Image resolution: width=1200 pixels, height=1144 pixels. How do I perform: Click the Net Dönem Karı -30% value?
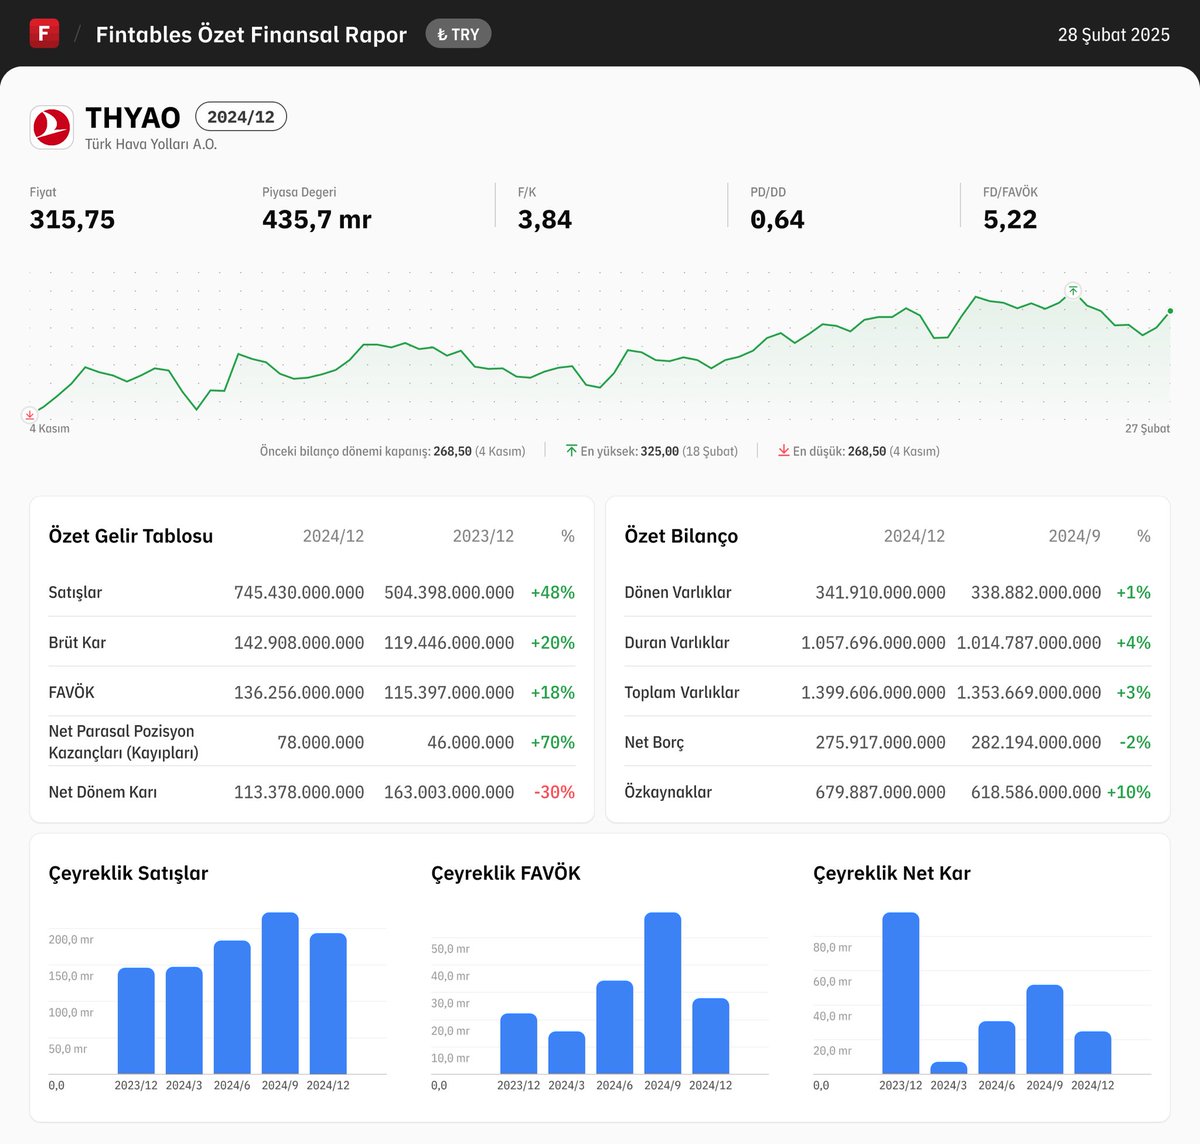(553, 792)
